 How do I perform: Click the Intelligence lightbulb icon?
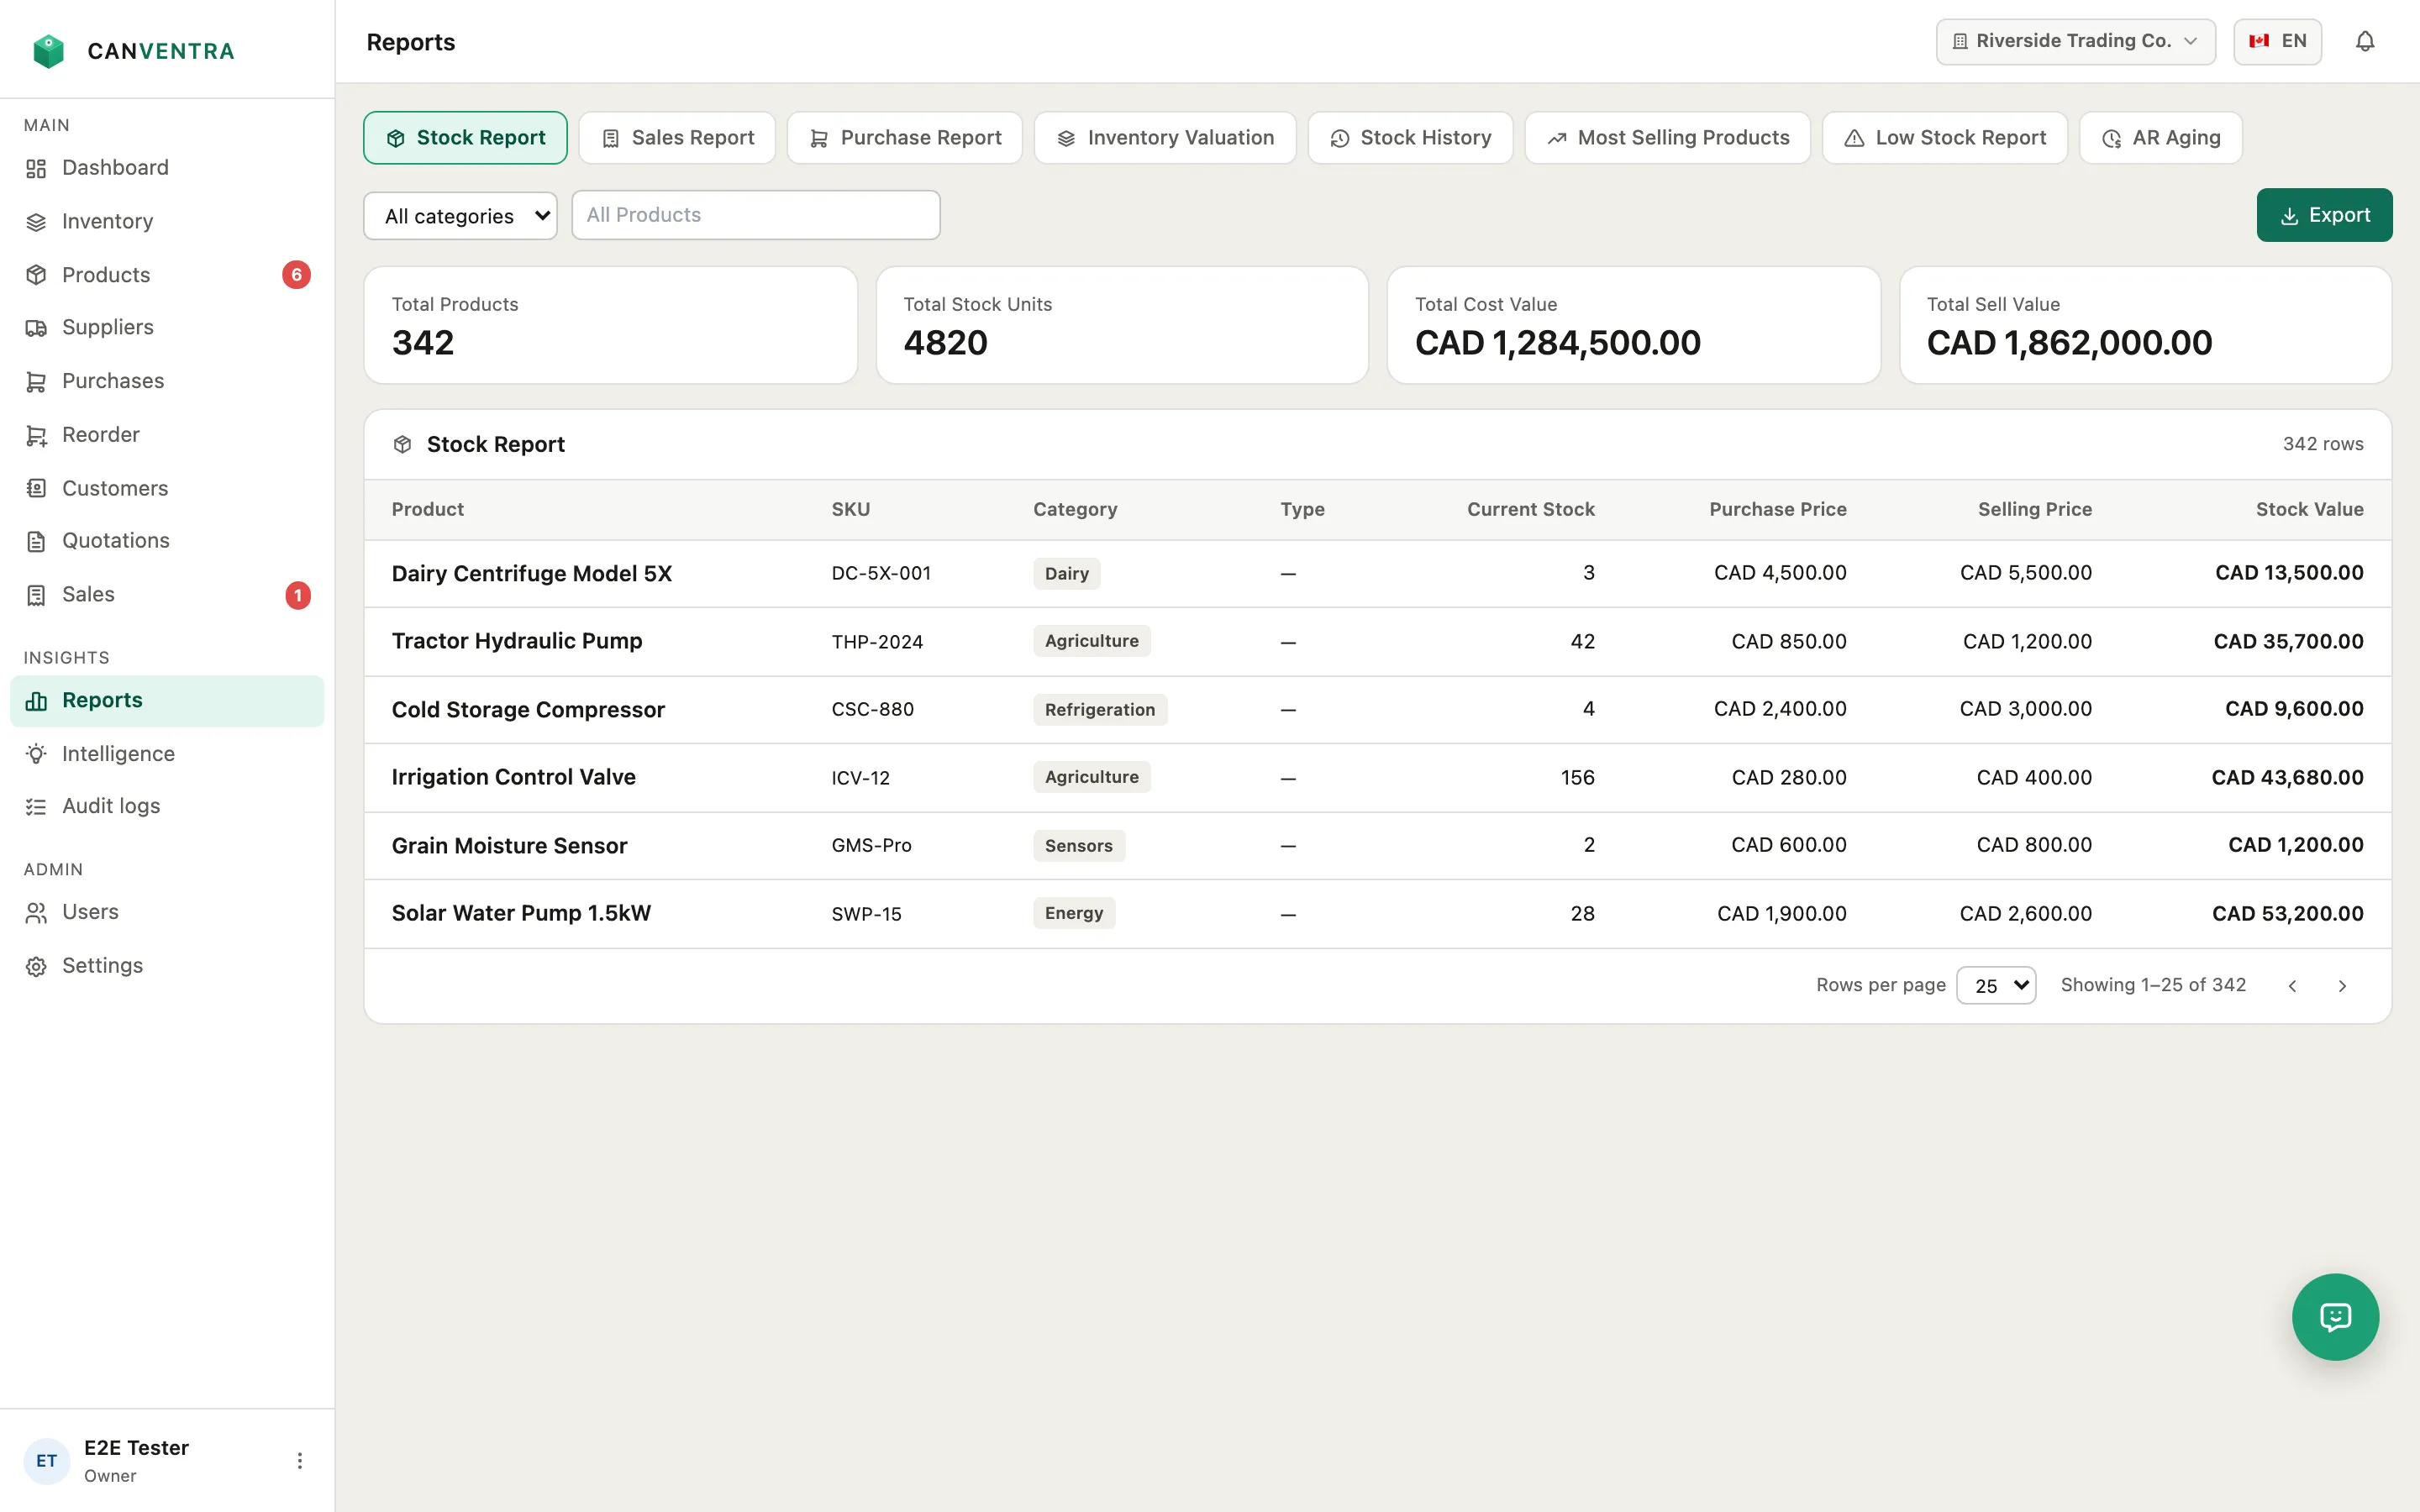(x=36, y=754)
